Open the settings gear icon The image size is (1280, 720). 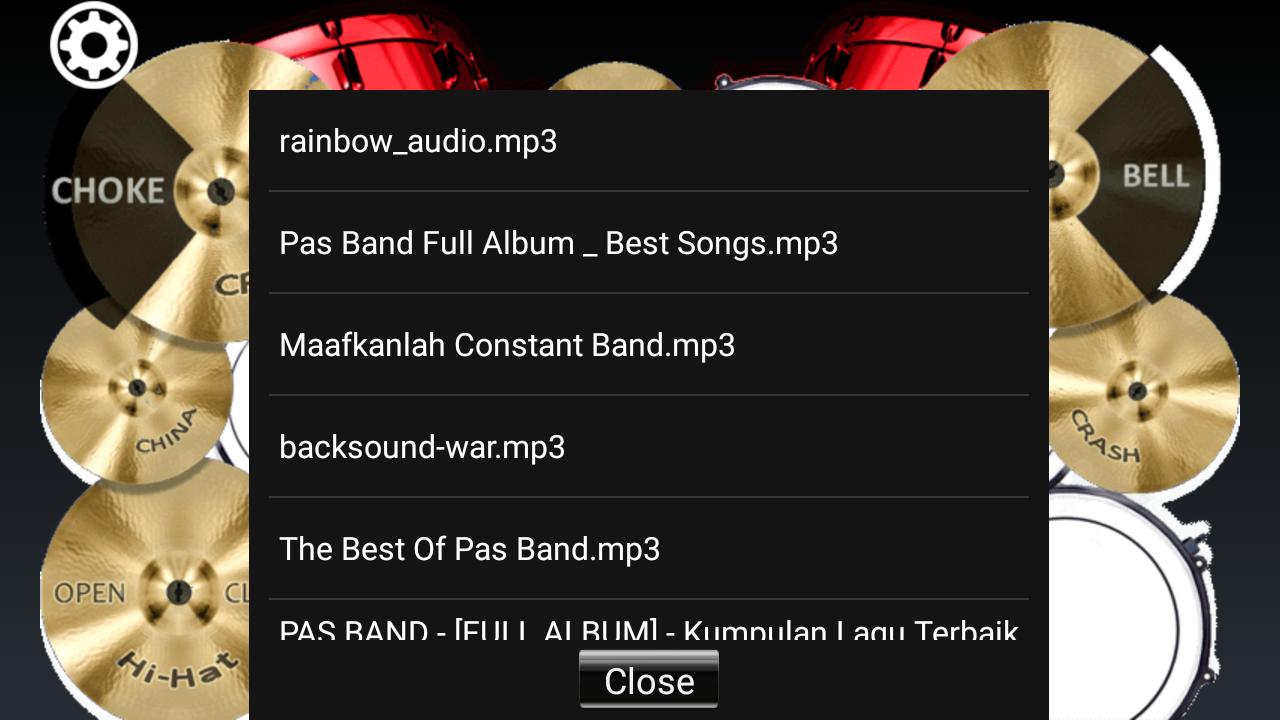[x=94, y=45]
